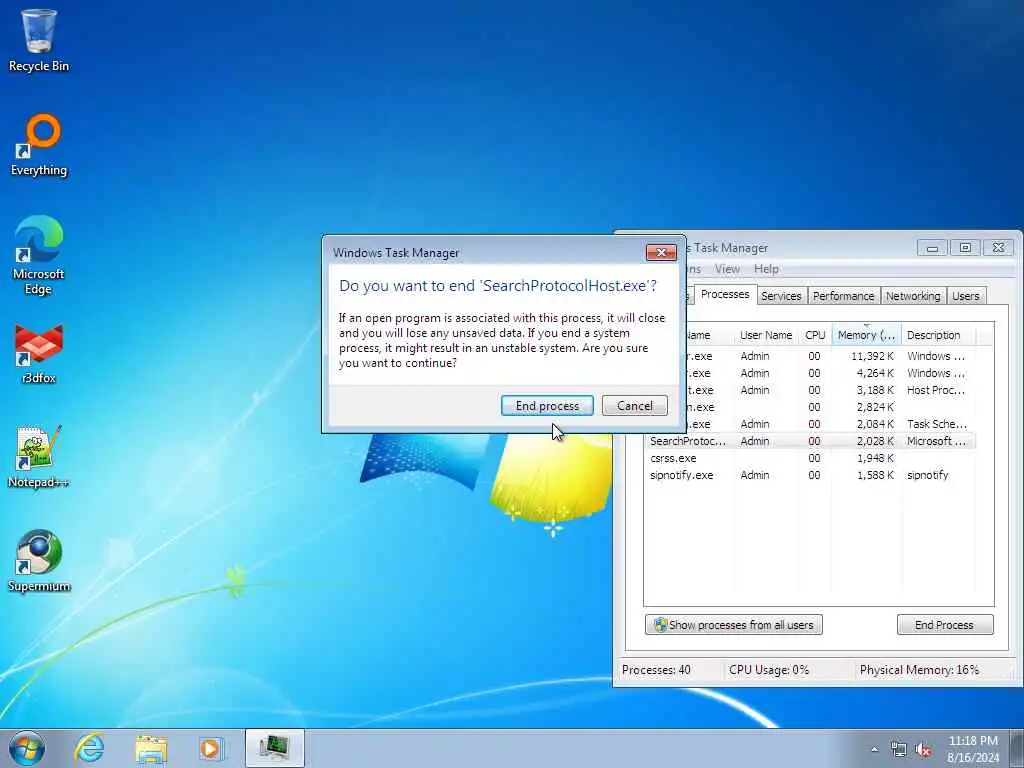Click Show processes from all users
Image resolution: width=1024 pixels, height=768 pixels.
[733, 624]
